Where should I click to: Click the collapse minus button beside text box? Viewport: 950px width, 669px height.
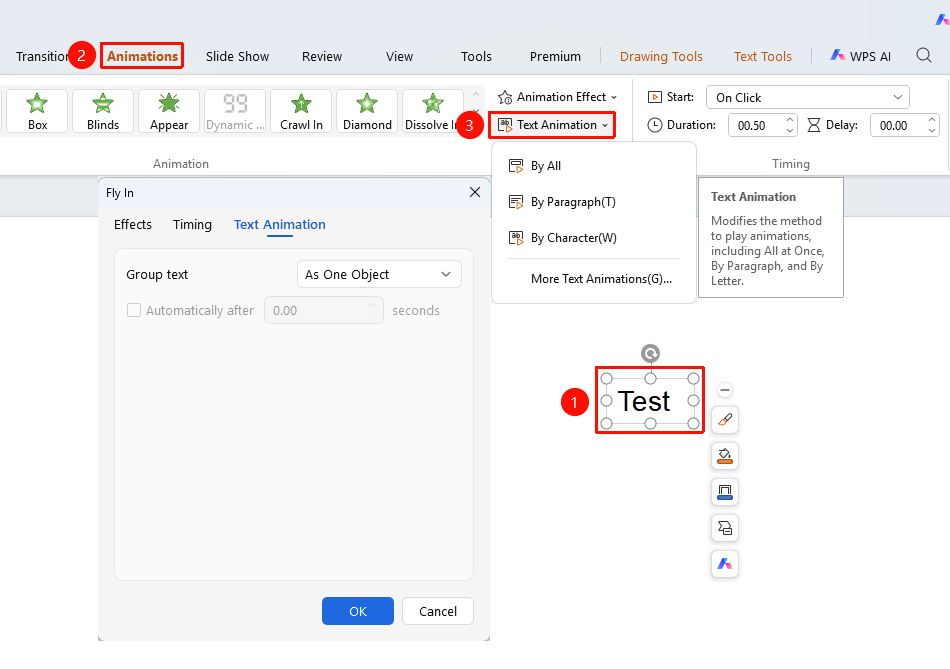click(x=725, y=390)
